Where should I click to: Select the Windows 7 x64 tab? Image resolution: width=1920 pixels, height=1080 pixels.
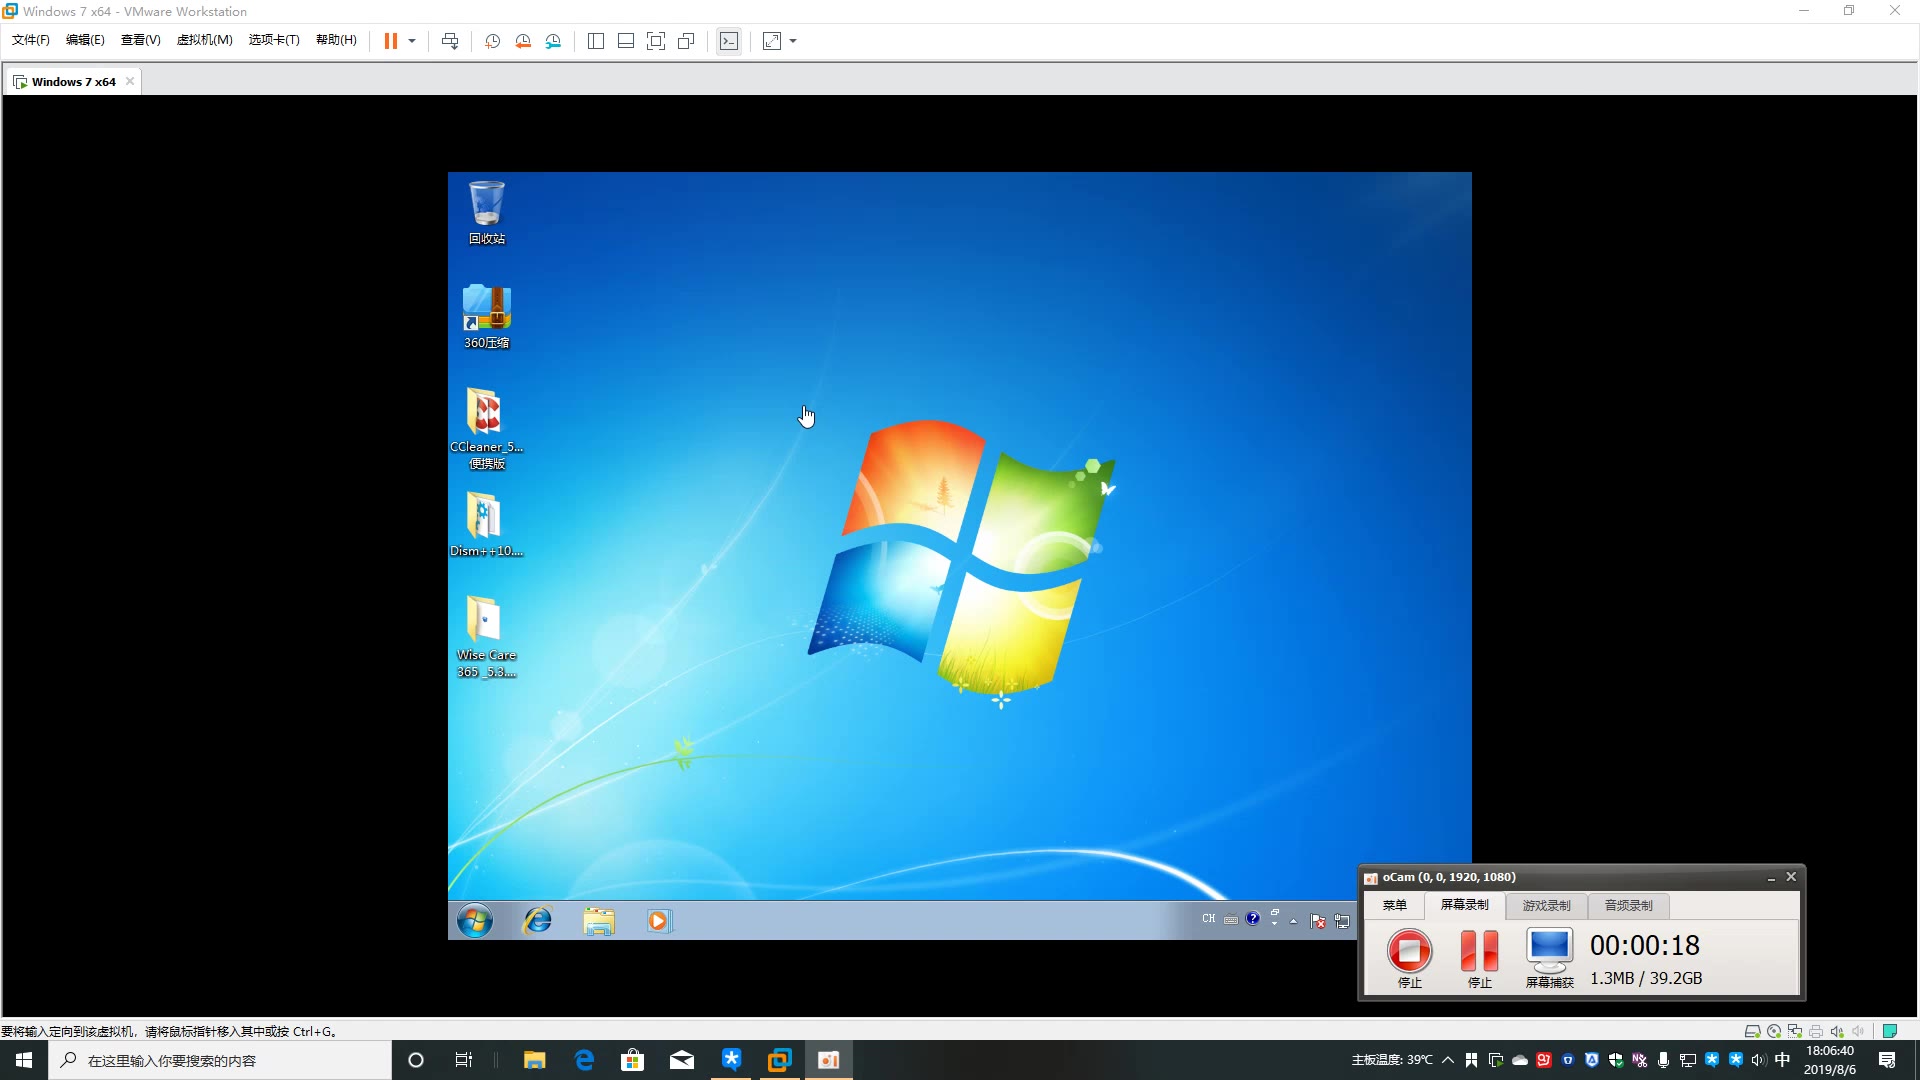click(x=72, y=82)
